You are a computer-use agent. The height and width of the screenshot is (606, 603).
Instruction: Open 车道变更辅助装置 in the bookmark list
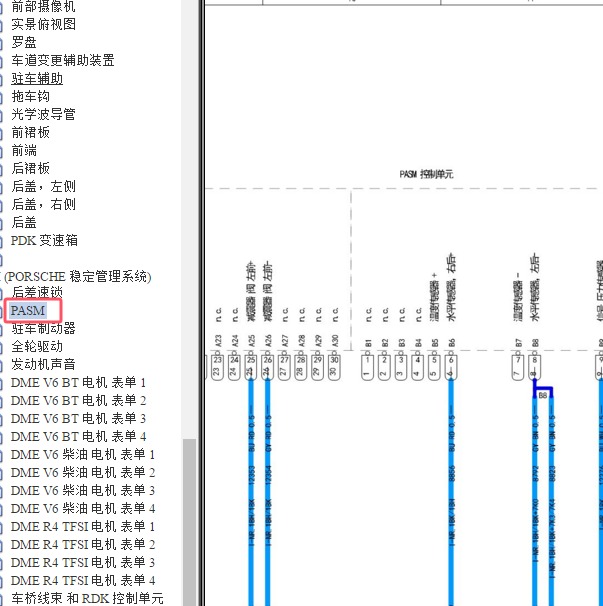pos(63,60)
